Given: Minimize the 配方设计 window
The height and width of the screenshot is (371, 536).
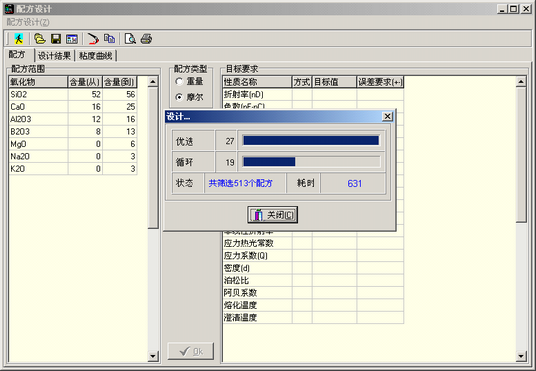Looking at the screenshot, I should coord(502,9).
